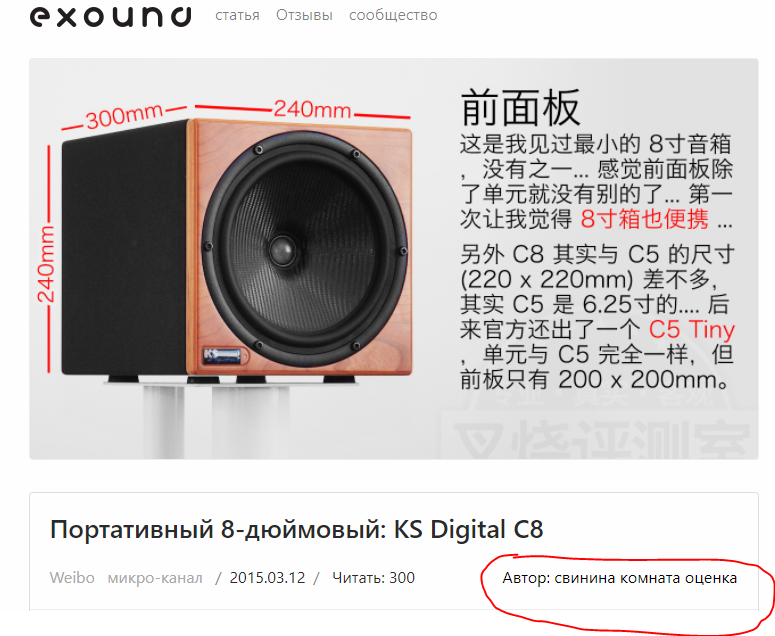Click the watermark logo in banner corner
This screenshot has height=636, width=775.
[x=601, y=427]
